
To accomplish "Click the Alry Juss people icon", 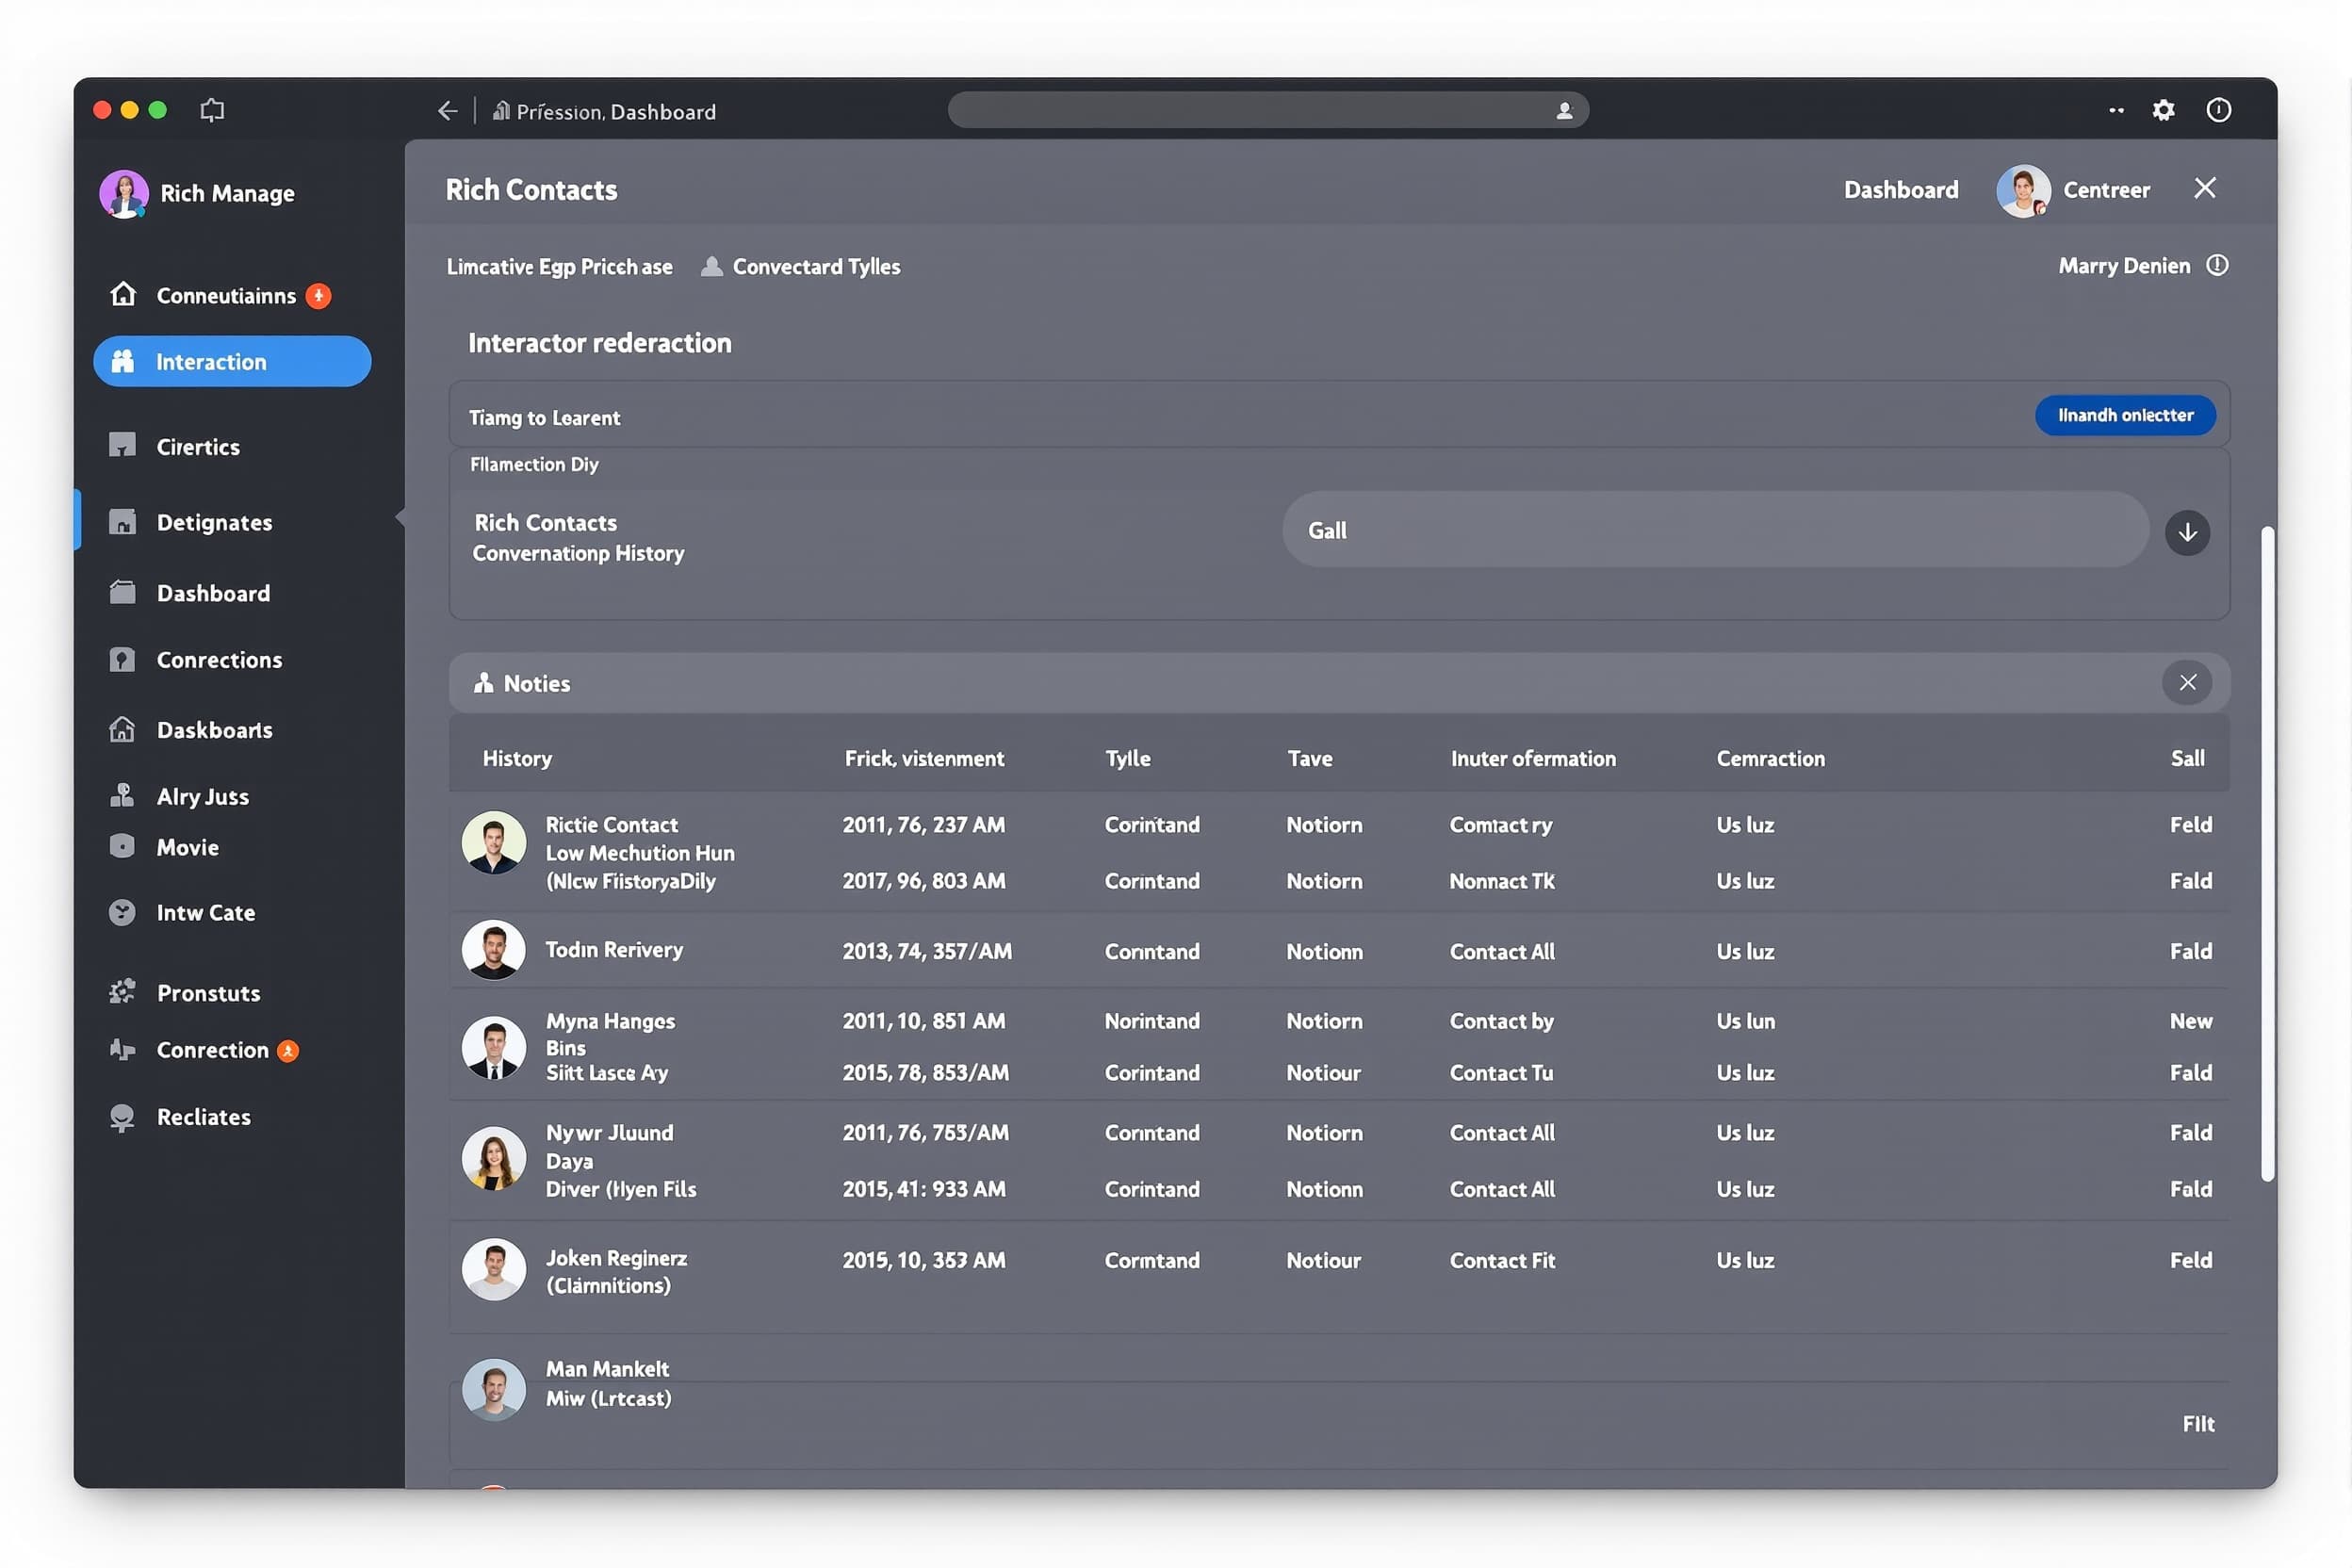I will 122,796.
